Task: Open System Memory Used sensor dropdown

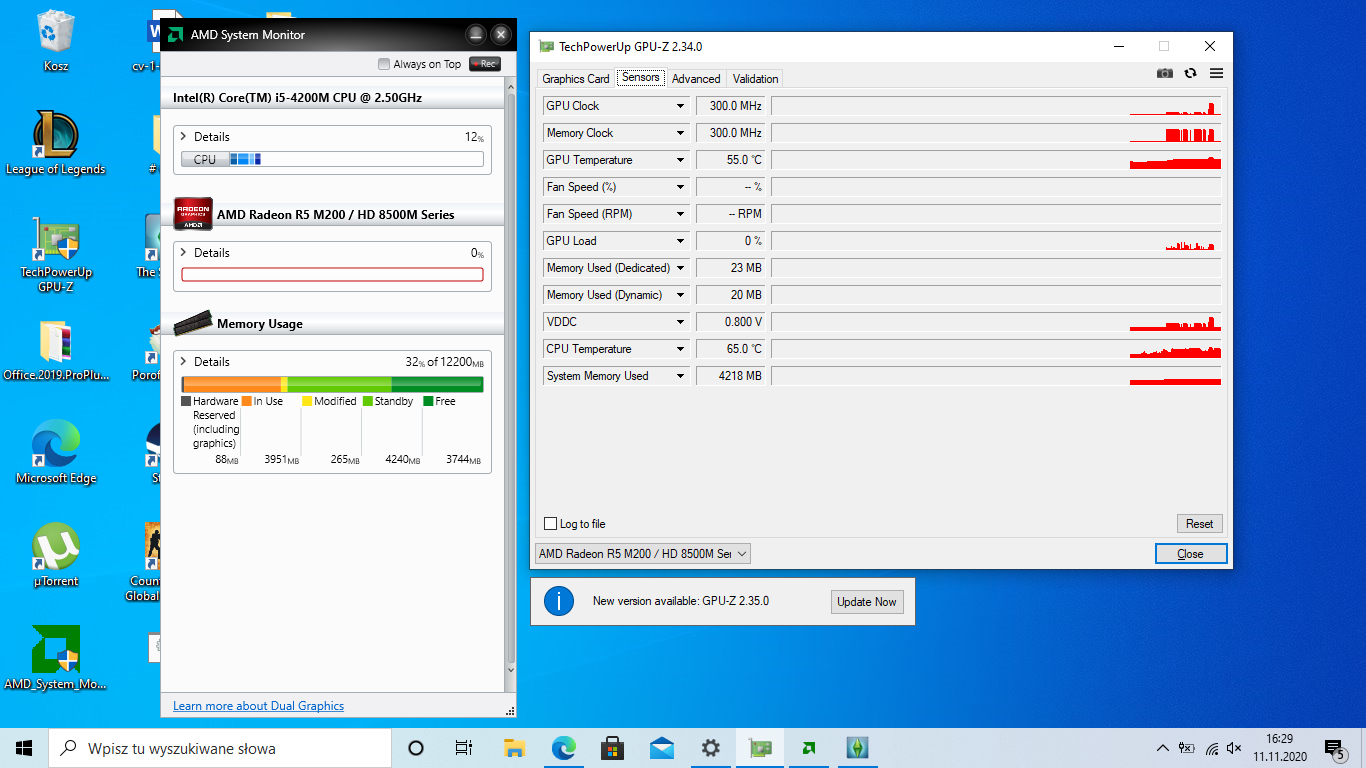Action: [x=680, y=376]
